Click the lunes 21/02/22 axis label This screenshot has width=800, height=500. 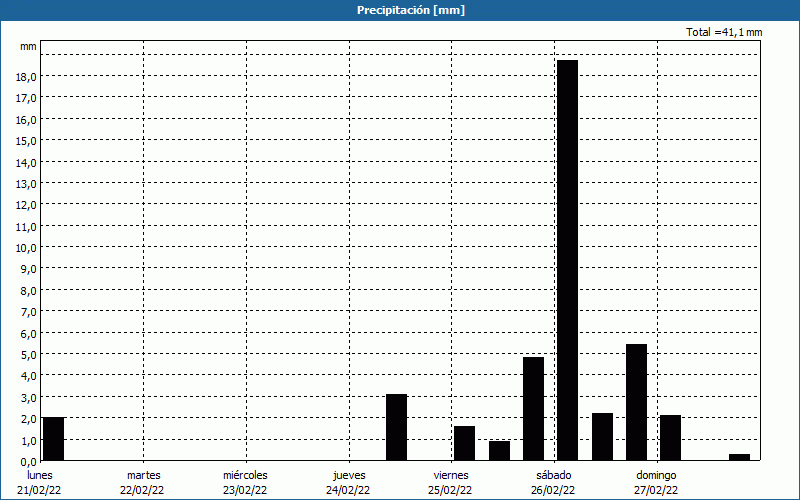(x=40, y=483)
